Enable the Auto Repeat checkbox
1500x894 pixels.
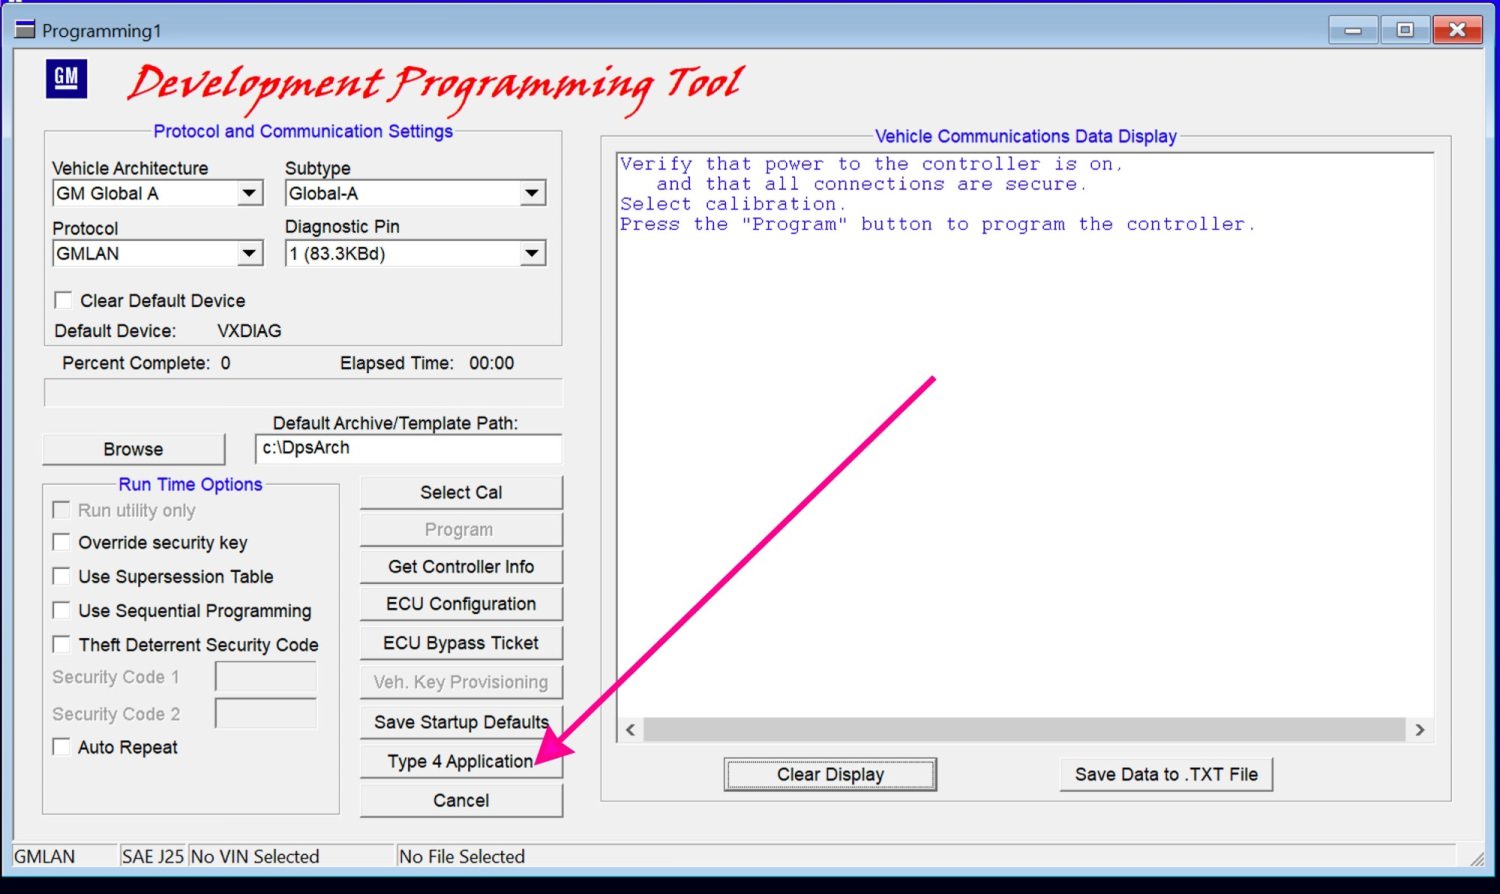[x=61, y=746]
